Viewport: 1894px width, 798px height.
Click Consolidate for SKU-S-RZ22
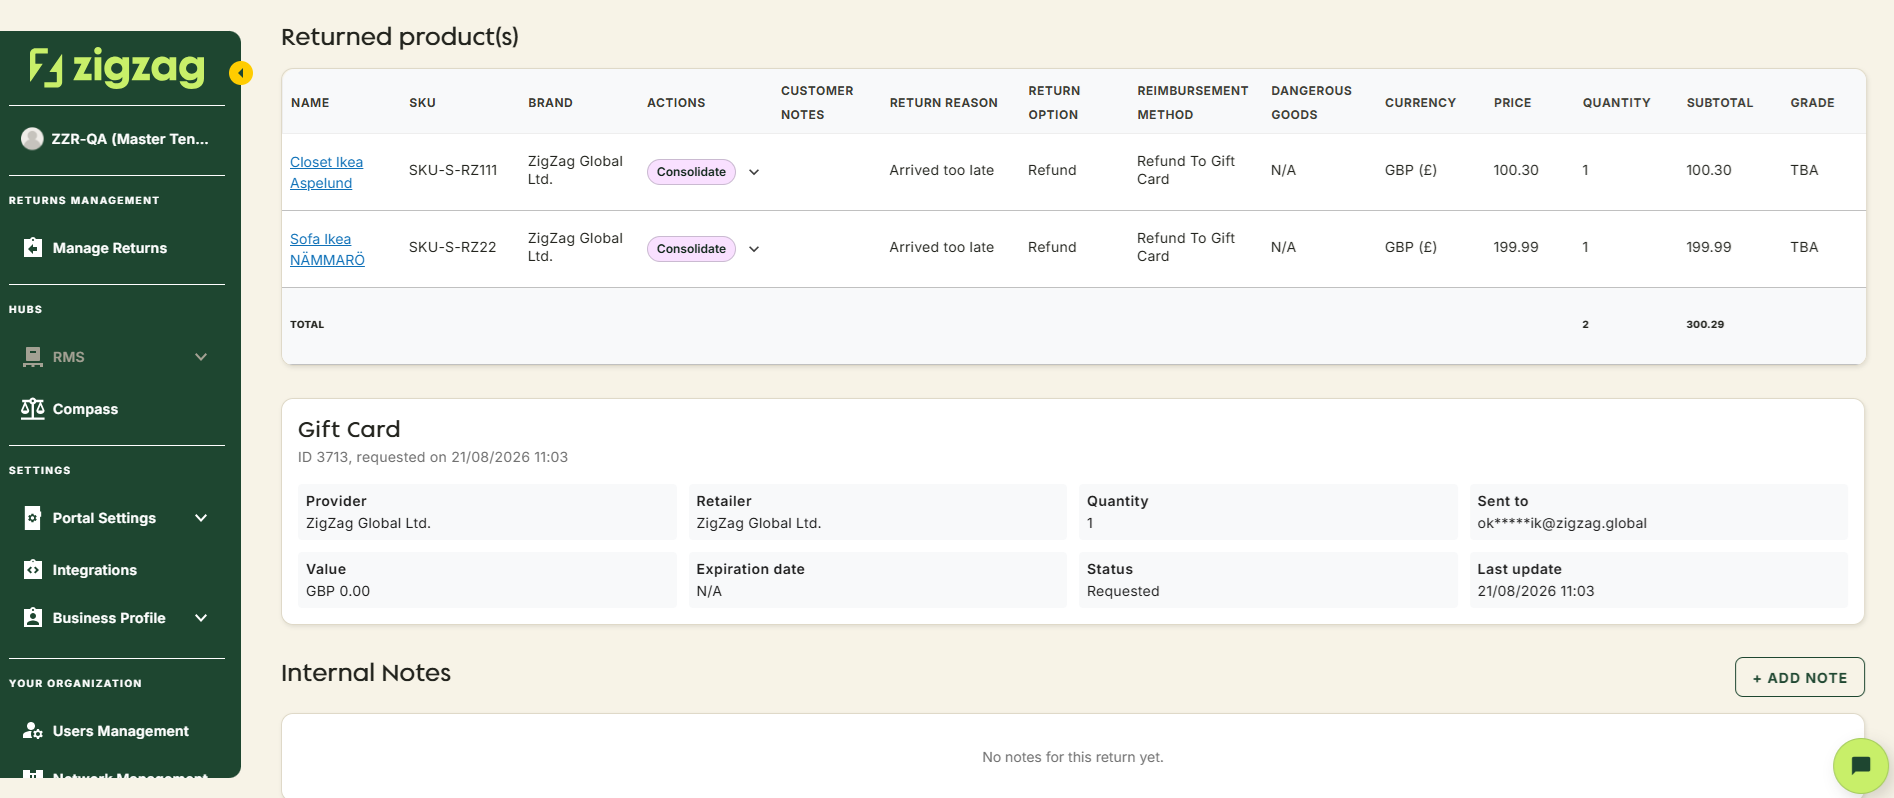[691, 249]
